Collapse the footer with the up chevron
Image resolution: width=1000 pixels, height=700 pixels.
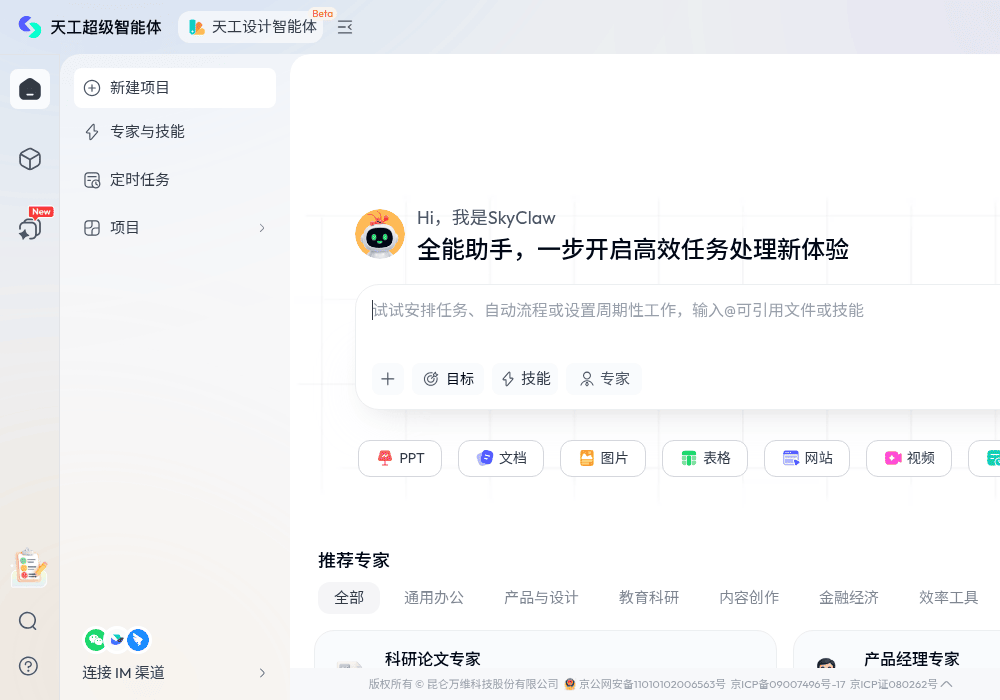tap(946, 684)
